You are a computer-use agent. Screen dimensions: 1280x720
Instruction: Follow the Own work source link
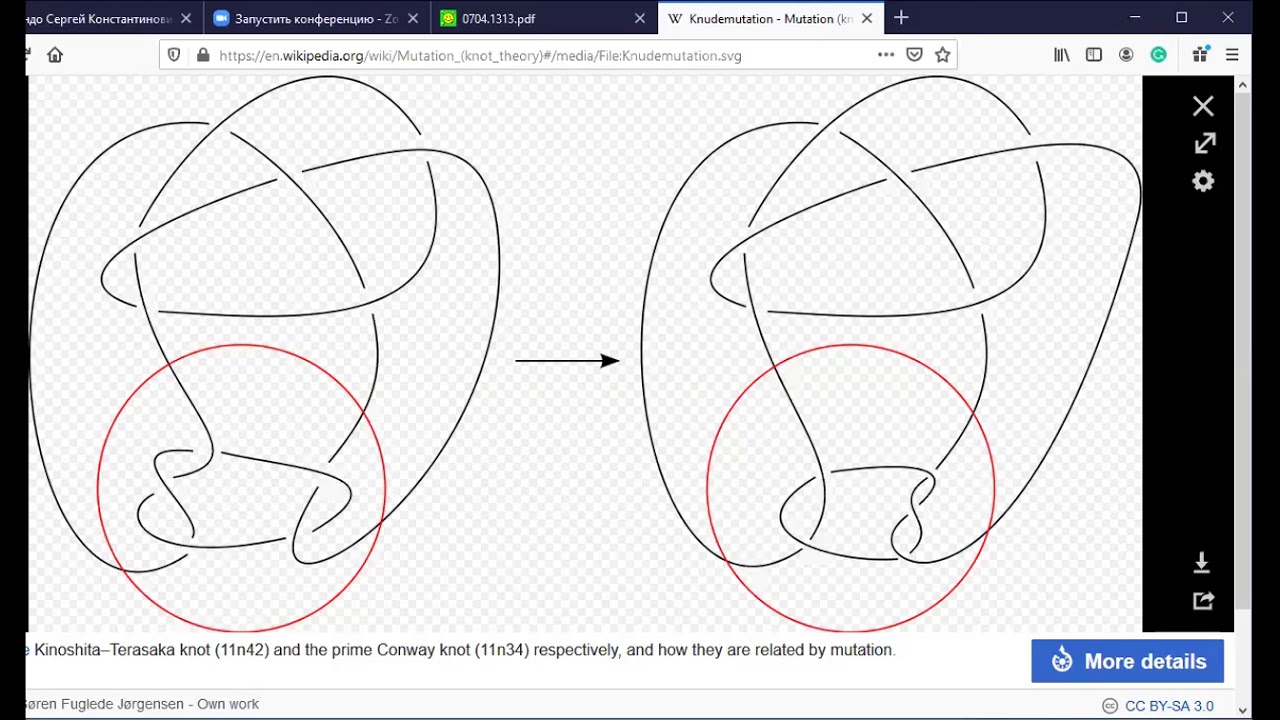(x=228, y=704)
